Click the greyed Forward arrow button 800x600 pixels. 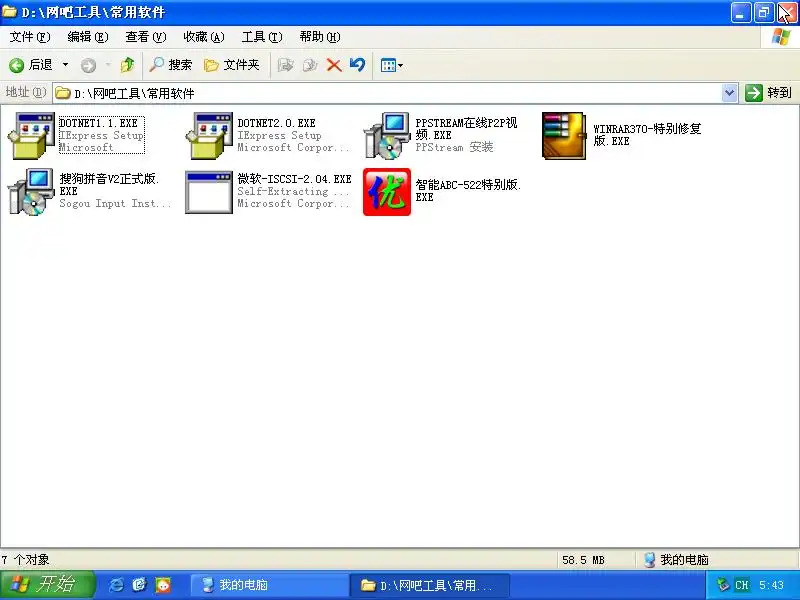point(88,65)
